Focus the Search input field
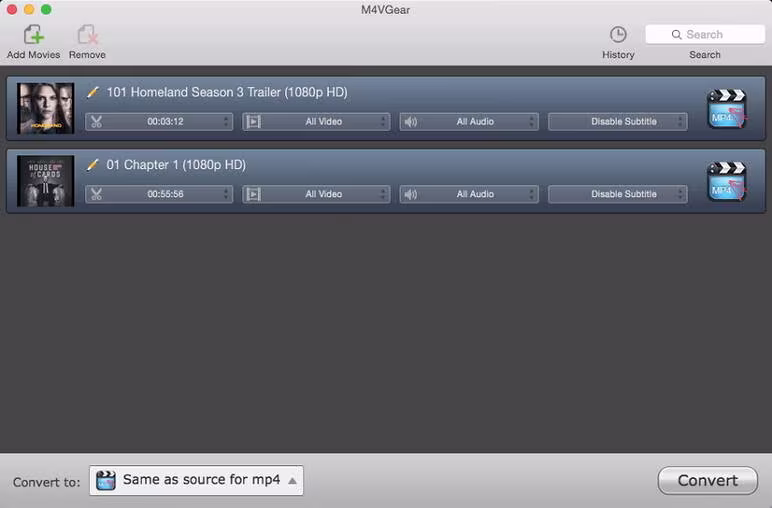Screen dimensions: 772x508 (705, 34)
